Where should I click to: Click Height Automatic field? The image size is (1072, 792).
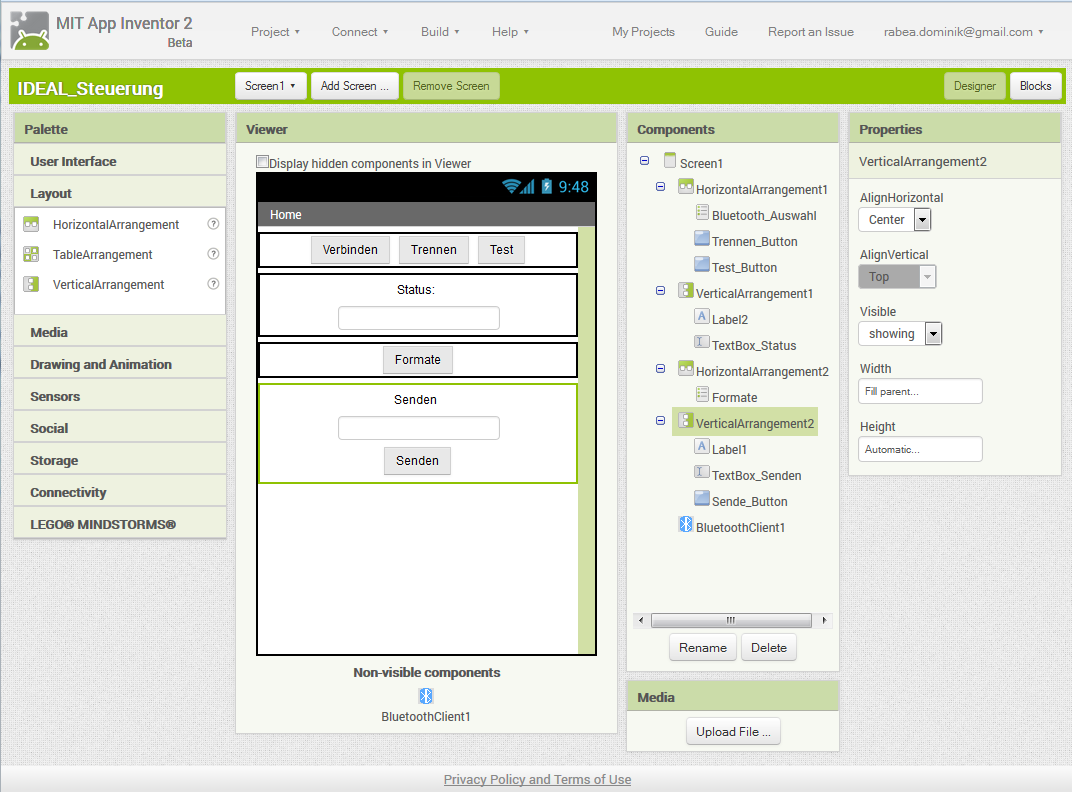920,449
